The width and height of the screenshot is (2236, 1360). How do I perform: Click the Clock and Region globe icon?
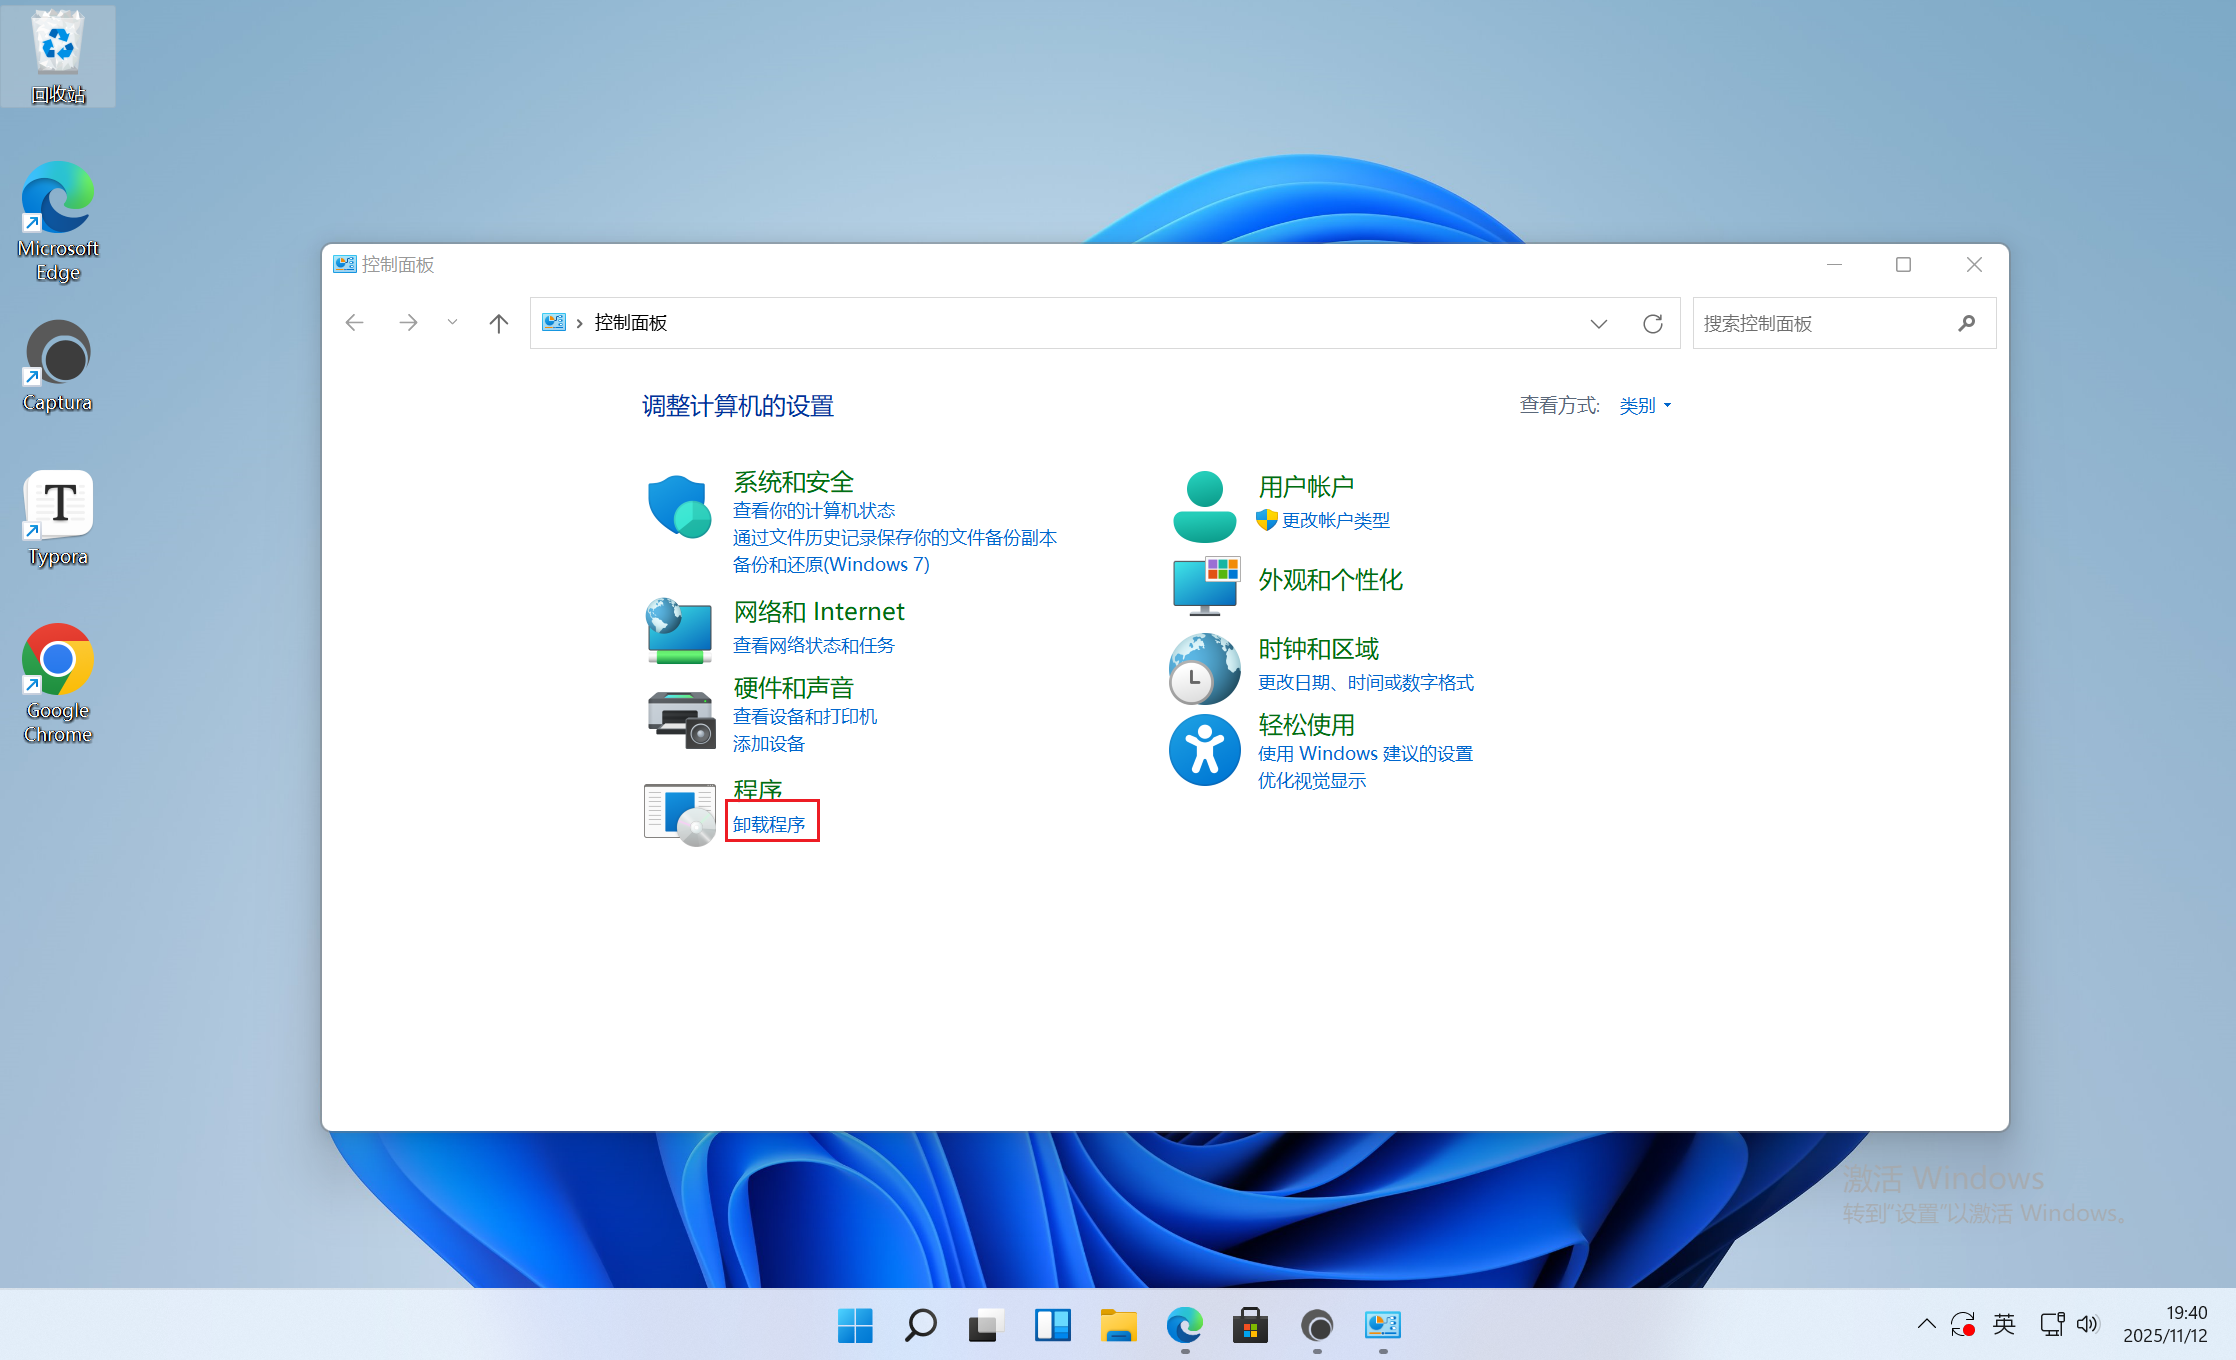click(1204, 668)
